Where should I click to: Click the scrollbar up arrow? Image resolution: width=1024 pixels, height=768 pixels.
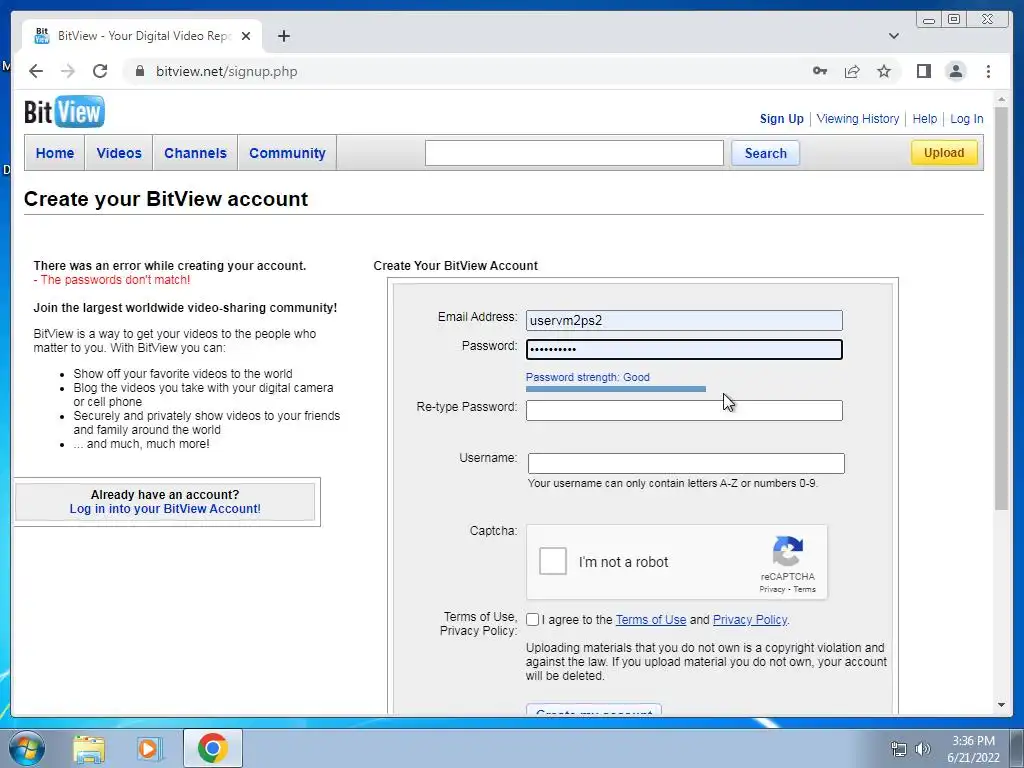click(1001, 100)
